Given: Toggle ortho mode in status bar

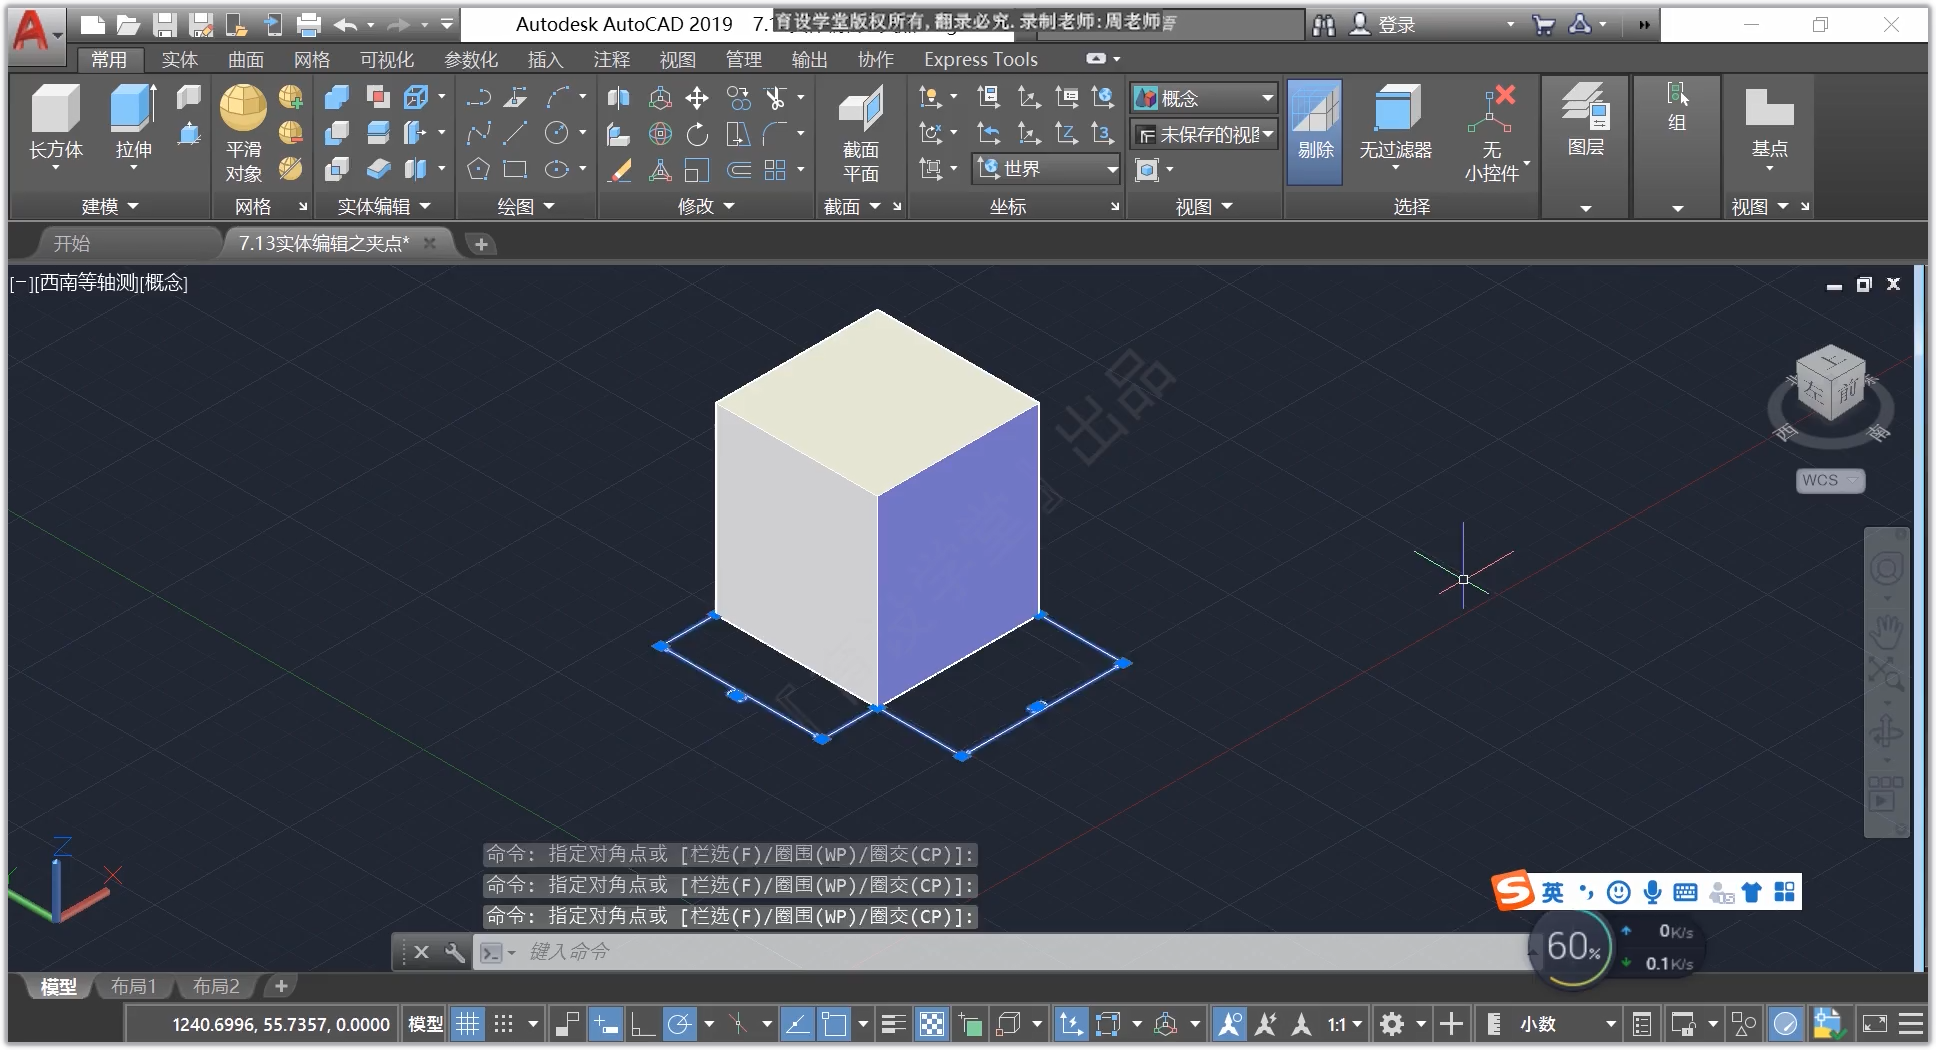Looking at the screenshot, I should (x=642, y=1024).
